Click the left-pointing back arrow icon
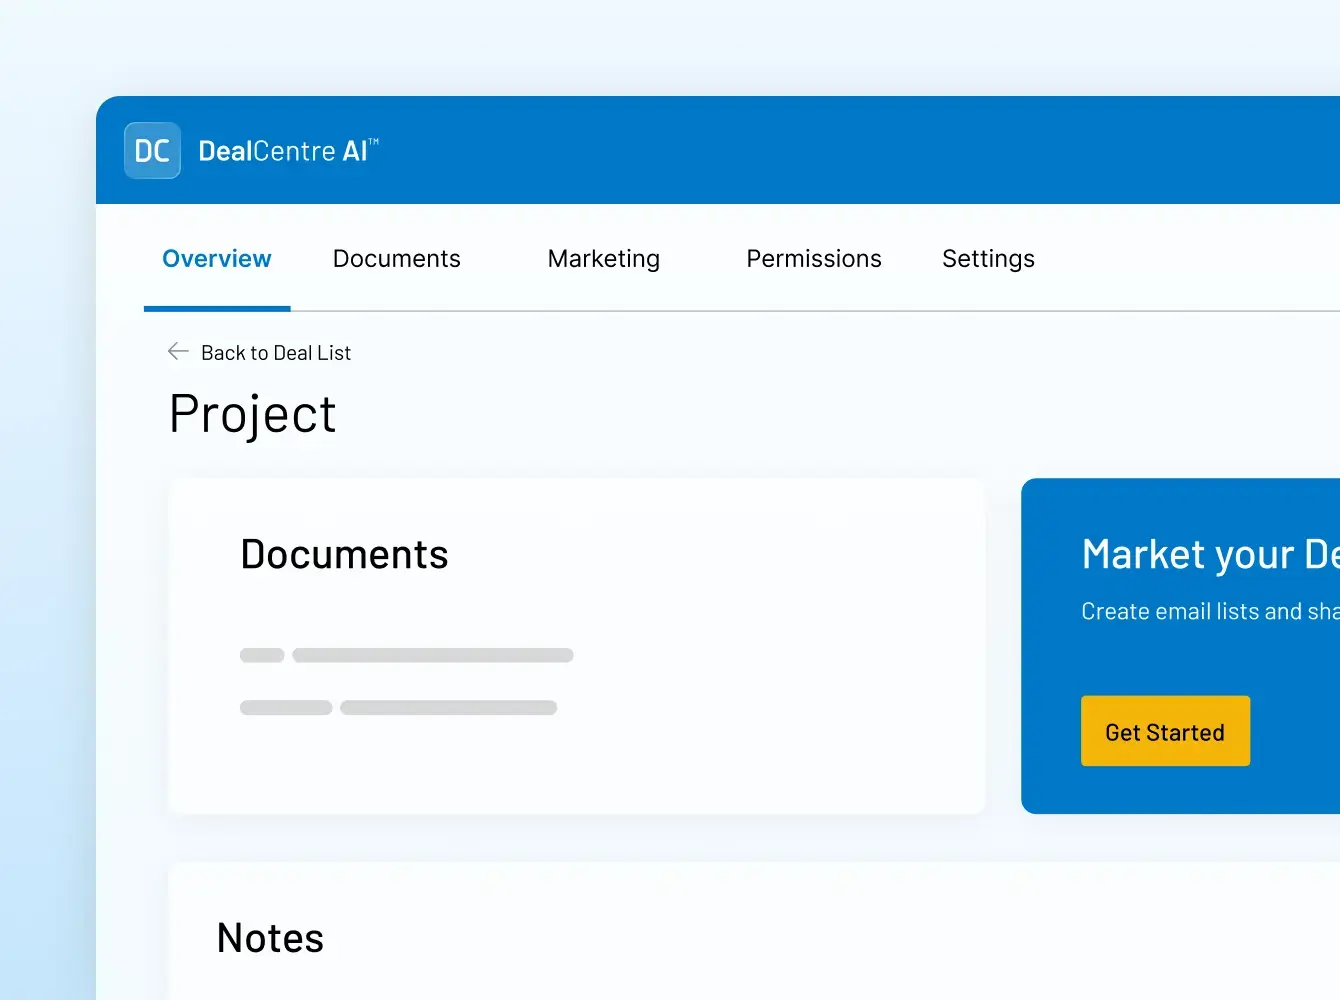The image size is (1340, 1000). click(178, 351)
